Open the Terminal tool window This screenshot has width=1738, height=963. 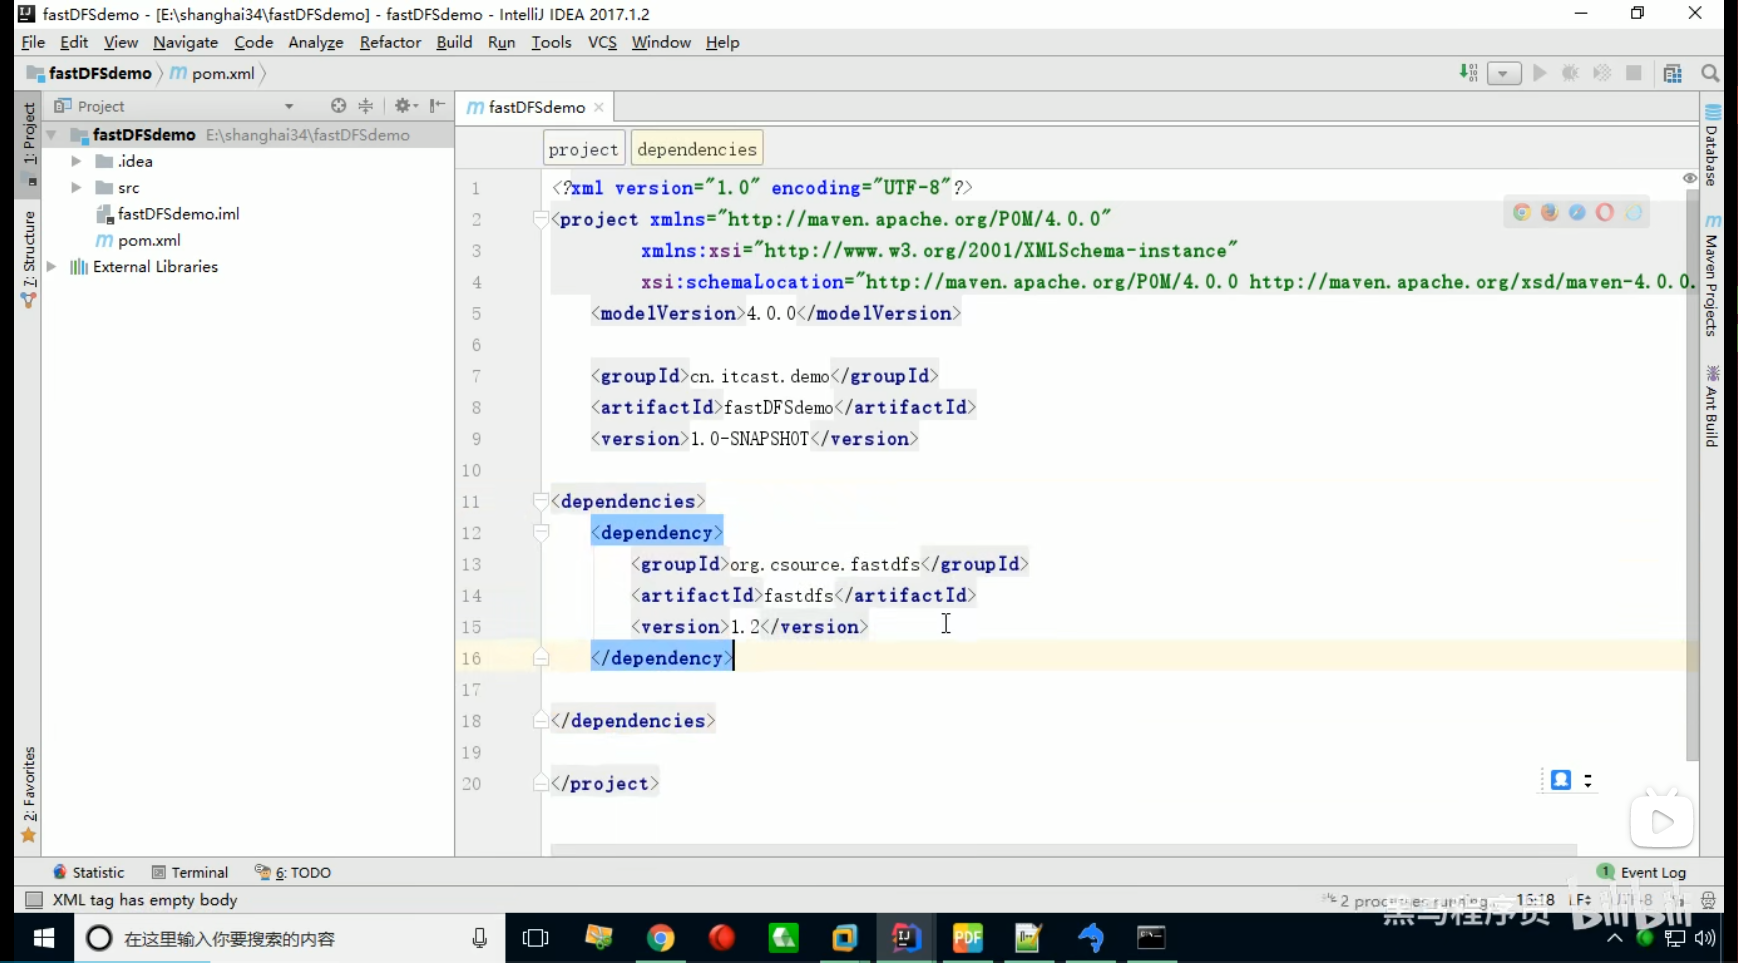(190, 872)
